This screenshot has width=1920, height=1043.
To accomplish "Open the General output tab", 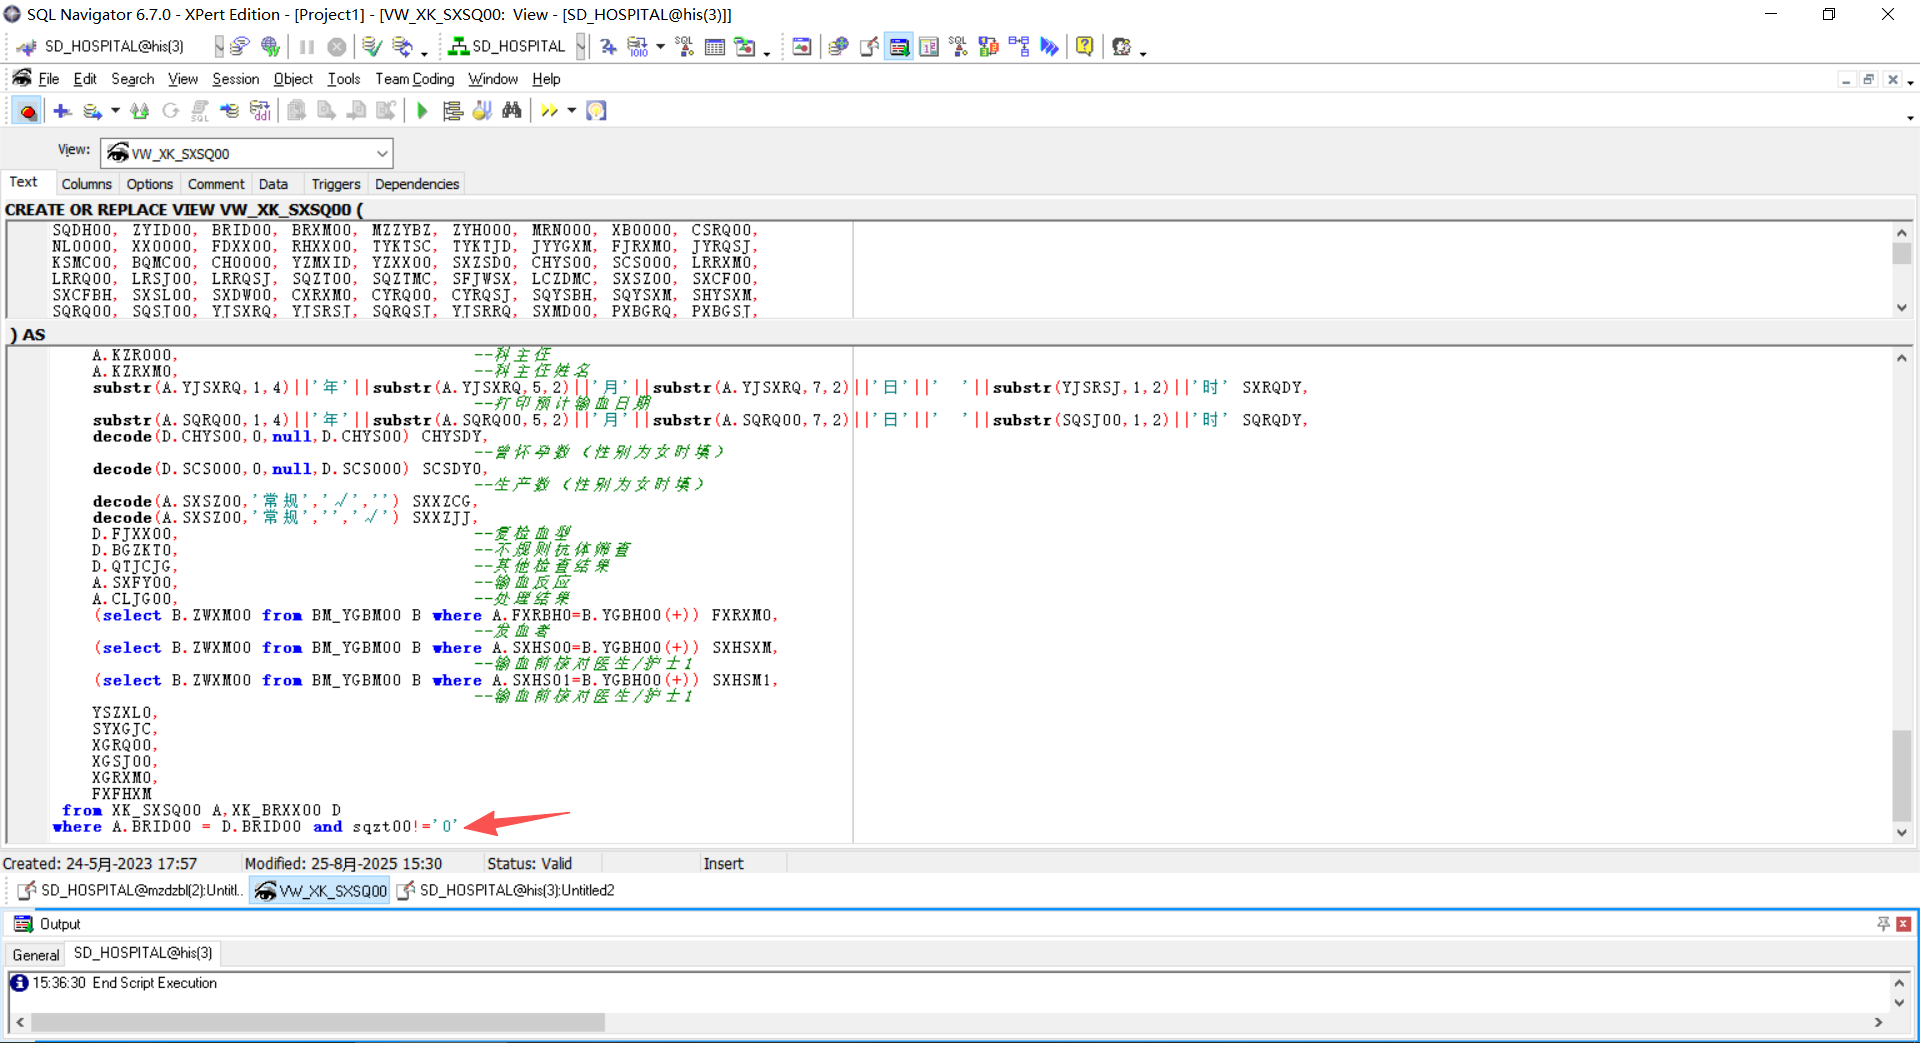I will pos(36,954).
